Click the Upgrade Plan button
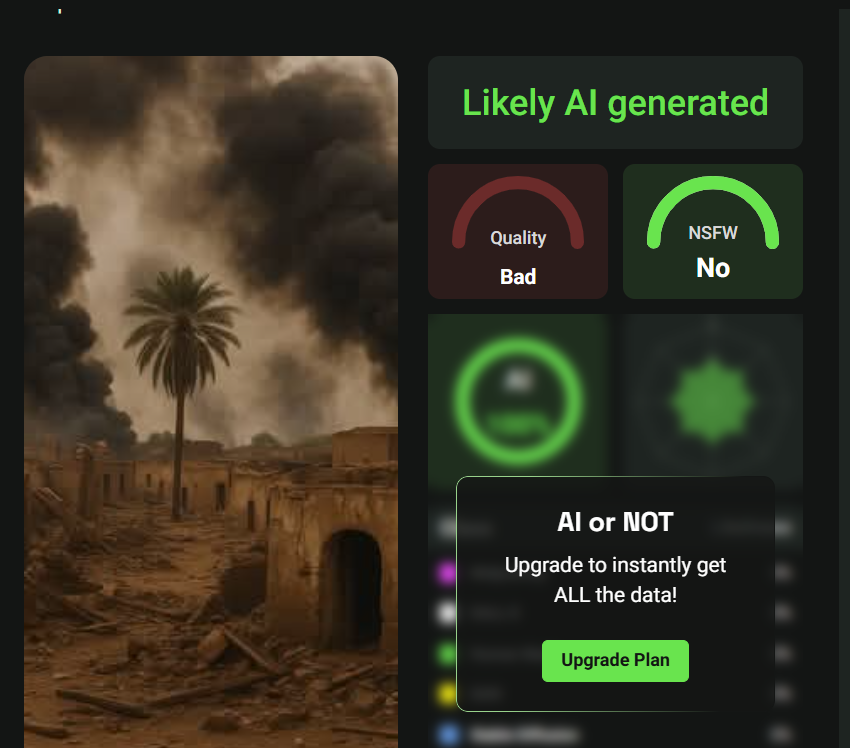This screenshot has width=850, height=748. point(615,661)
